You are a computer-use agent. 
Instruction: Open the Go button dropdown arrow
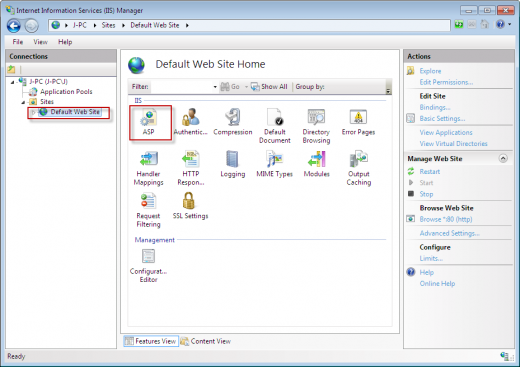click(x=246, y=87)
